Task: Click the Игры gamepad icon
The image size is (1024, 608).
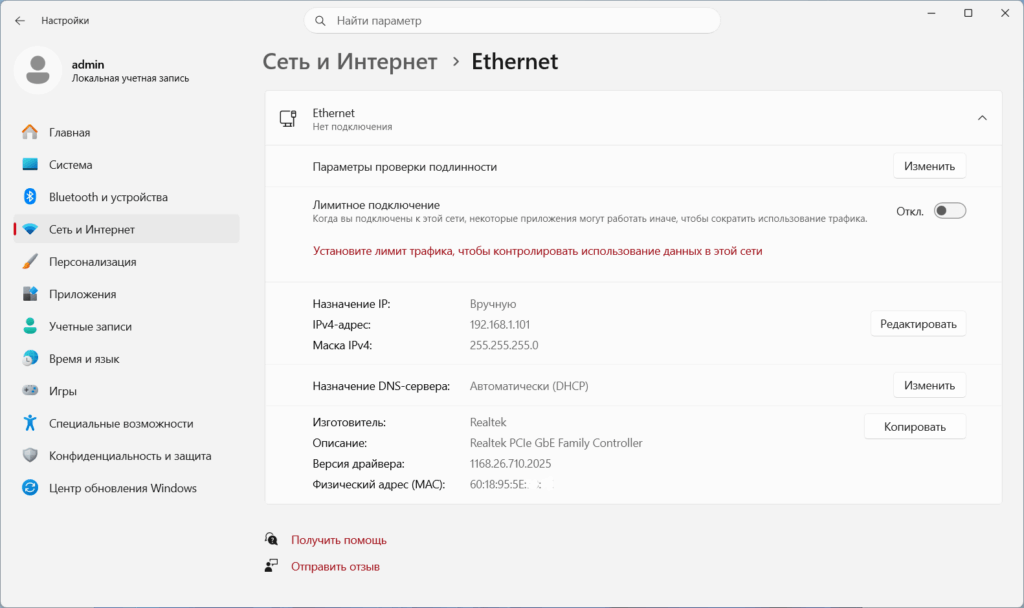Action: (30, 391)
